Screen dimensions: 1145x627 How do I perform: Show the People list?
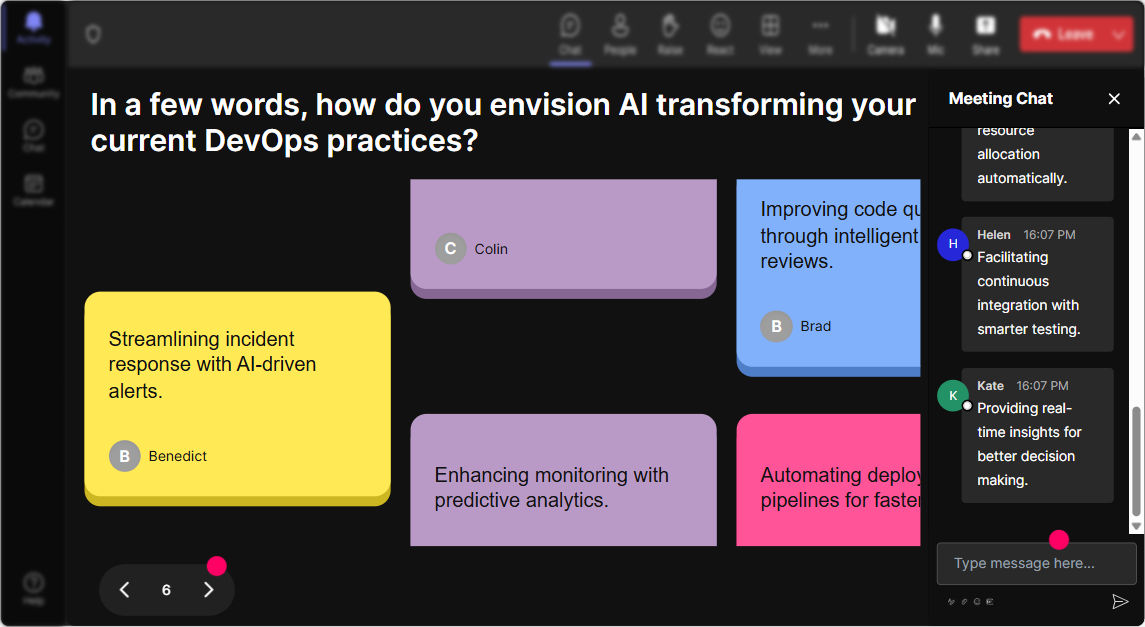pyautogui.click(x=620, y=34)
